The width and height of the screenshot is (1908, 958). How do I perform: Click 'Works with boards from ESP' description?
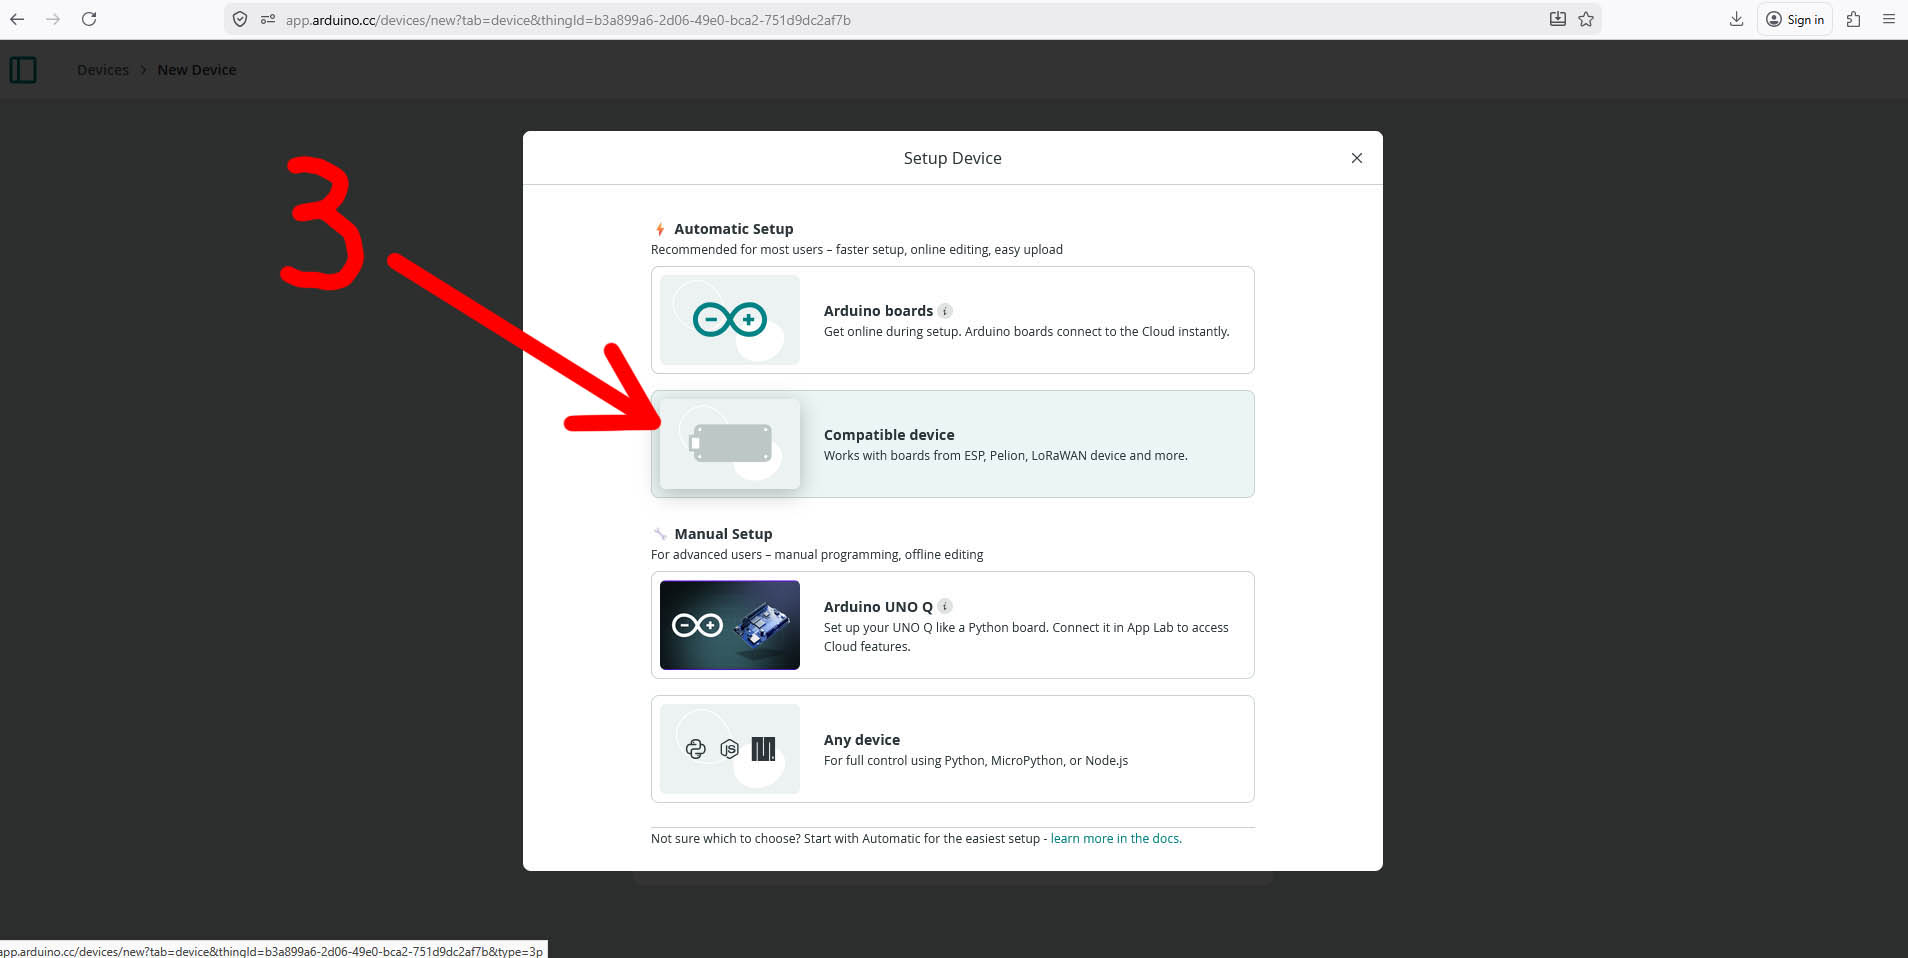tap(1006, 456)
